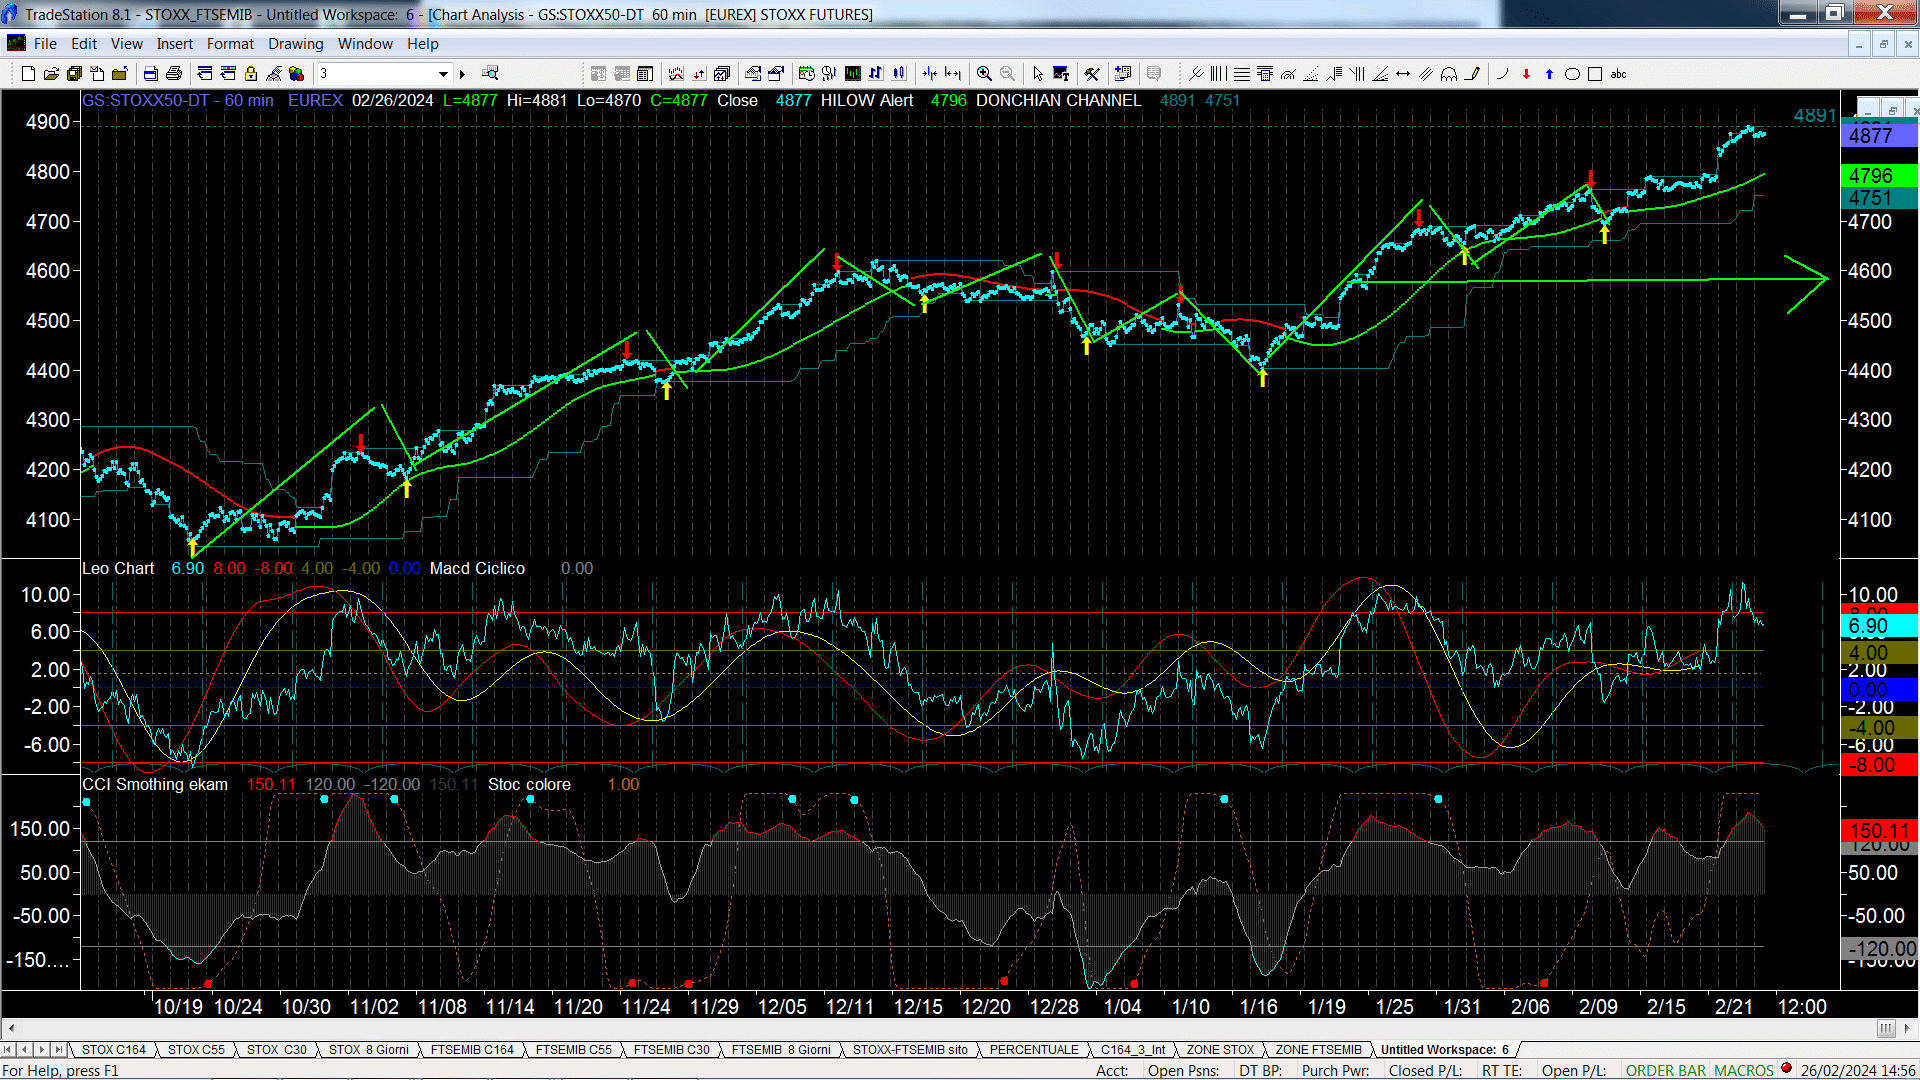
Task: Select the Untitled Workspace: 6 tab
Action: [x=1444, y=1050]
